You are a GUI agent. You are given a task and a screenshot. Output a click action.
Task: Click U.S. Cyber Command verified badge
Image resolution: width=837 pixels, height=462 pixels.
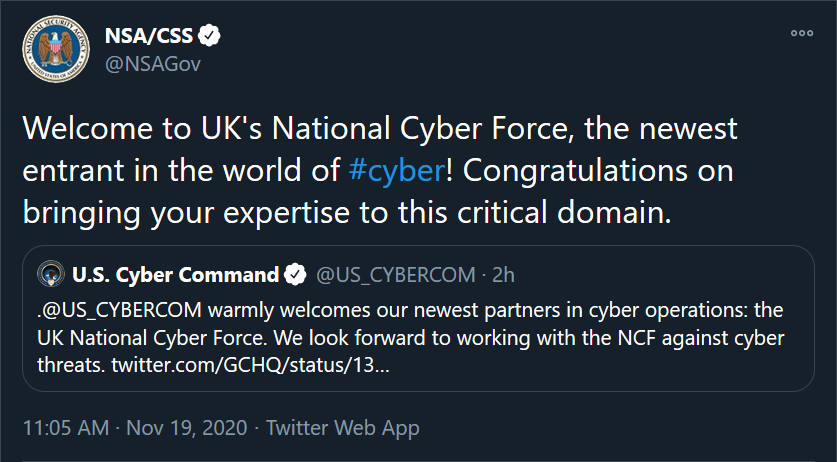click(295, 275)
